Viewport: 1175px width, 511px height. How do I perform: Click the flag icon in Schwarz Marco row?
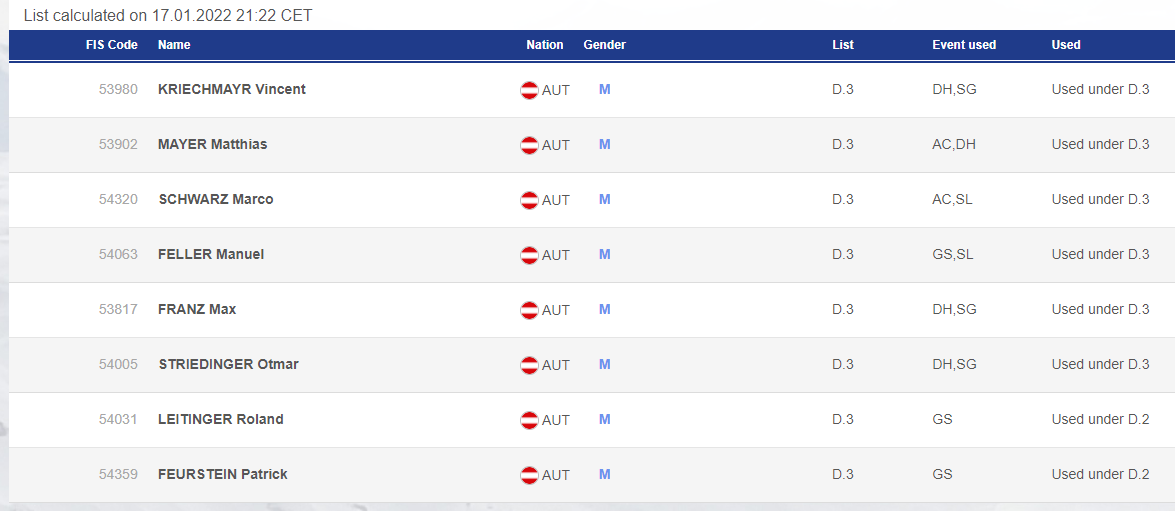pyautogui.click(x=529, y=200)
